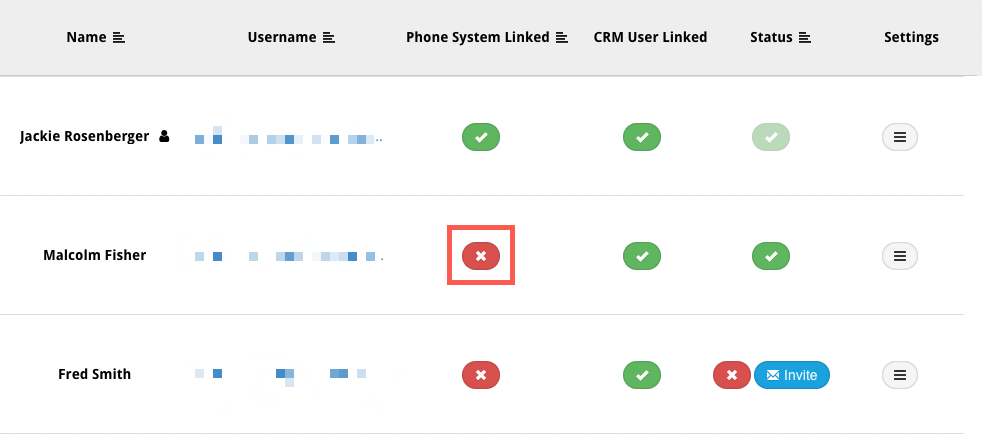Open settings menu for Jackie Rosenberger
This screenshot has width=982, height=438.
[900, 137]
